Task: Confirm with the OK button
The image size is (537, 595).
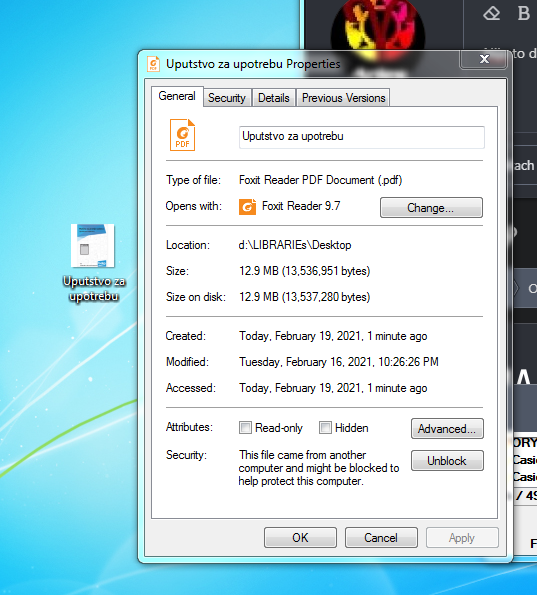Action: click(x=300, y=537)
